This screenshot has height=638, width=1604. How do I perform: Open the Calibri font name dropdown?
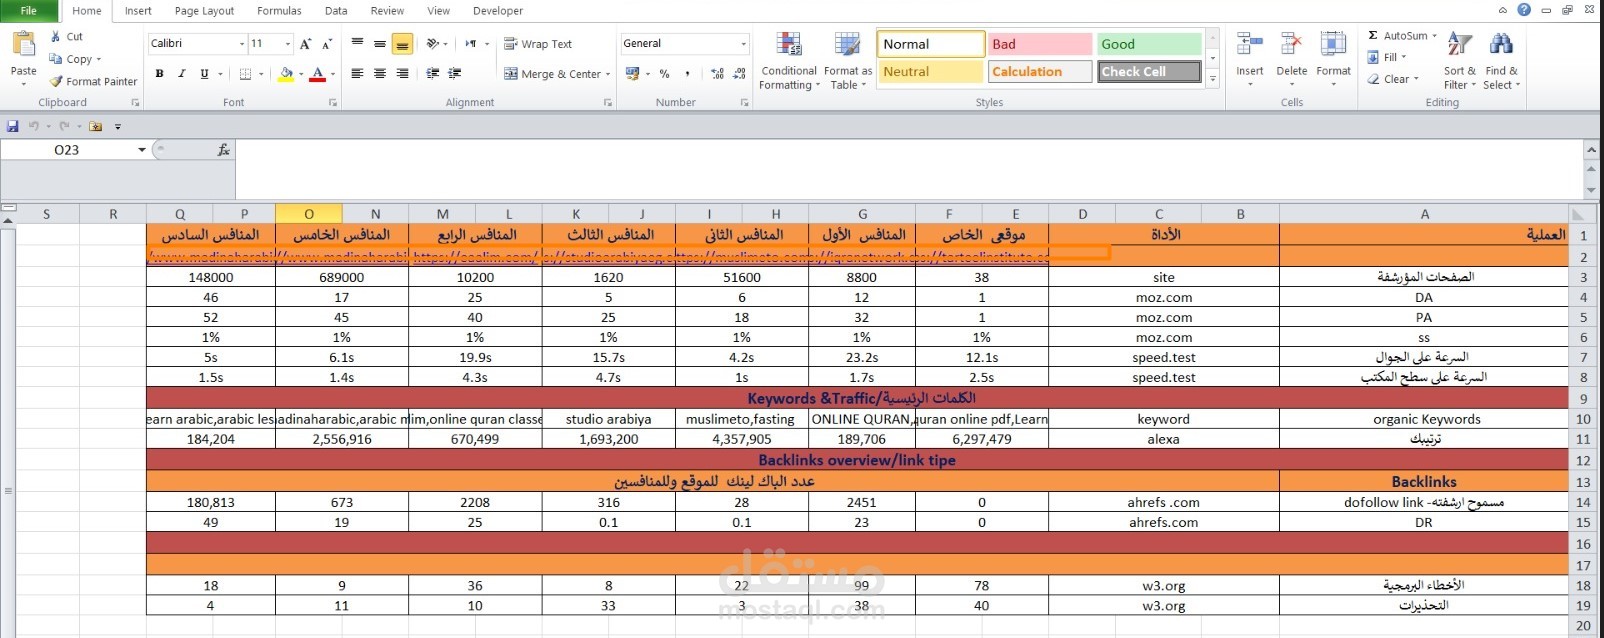(x=241, y=44)
